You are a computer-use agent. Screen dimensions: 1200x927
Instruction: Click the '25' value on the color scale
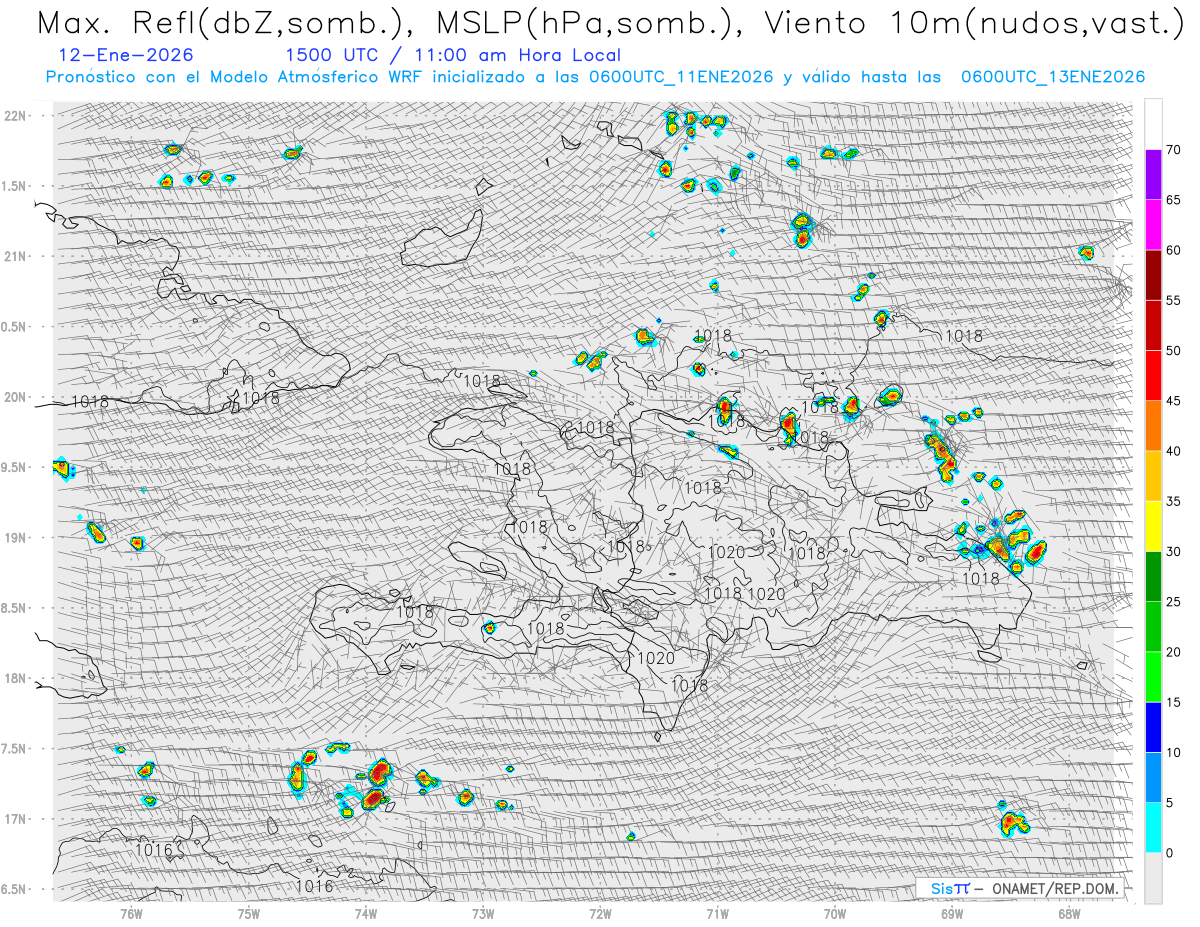pos(1173,602)
